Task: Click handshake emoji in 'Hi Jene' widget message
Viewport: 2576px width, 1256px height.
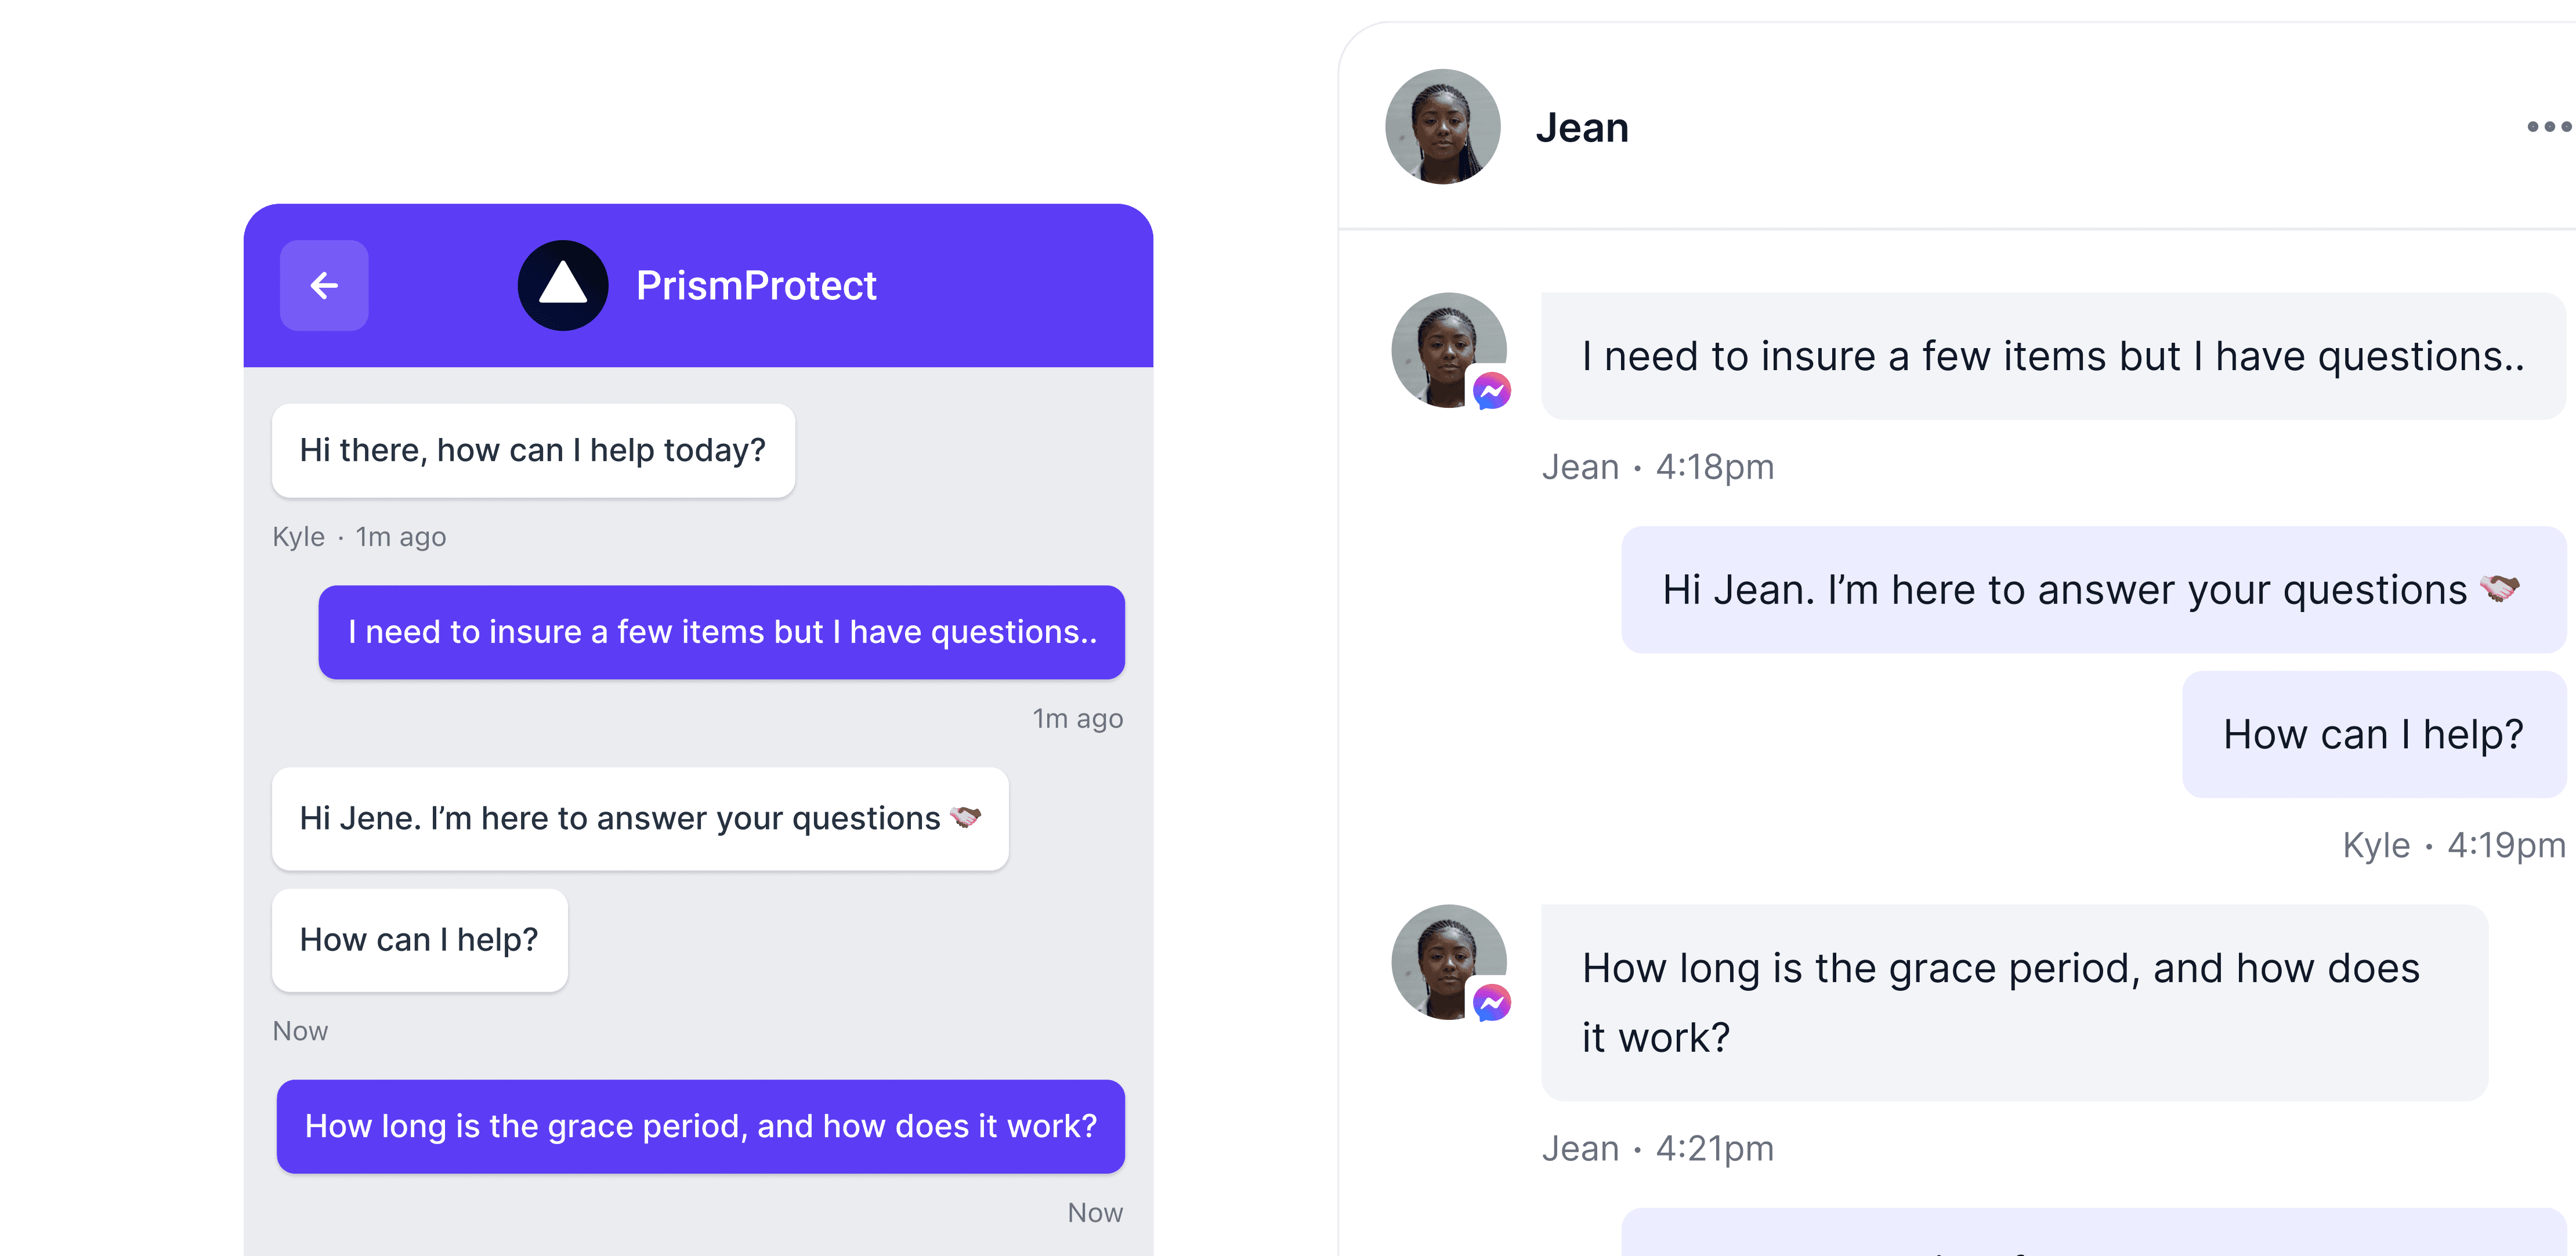Action: pyautogui.click(x=965, y=817)
